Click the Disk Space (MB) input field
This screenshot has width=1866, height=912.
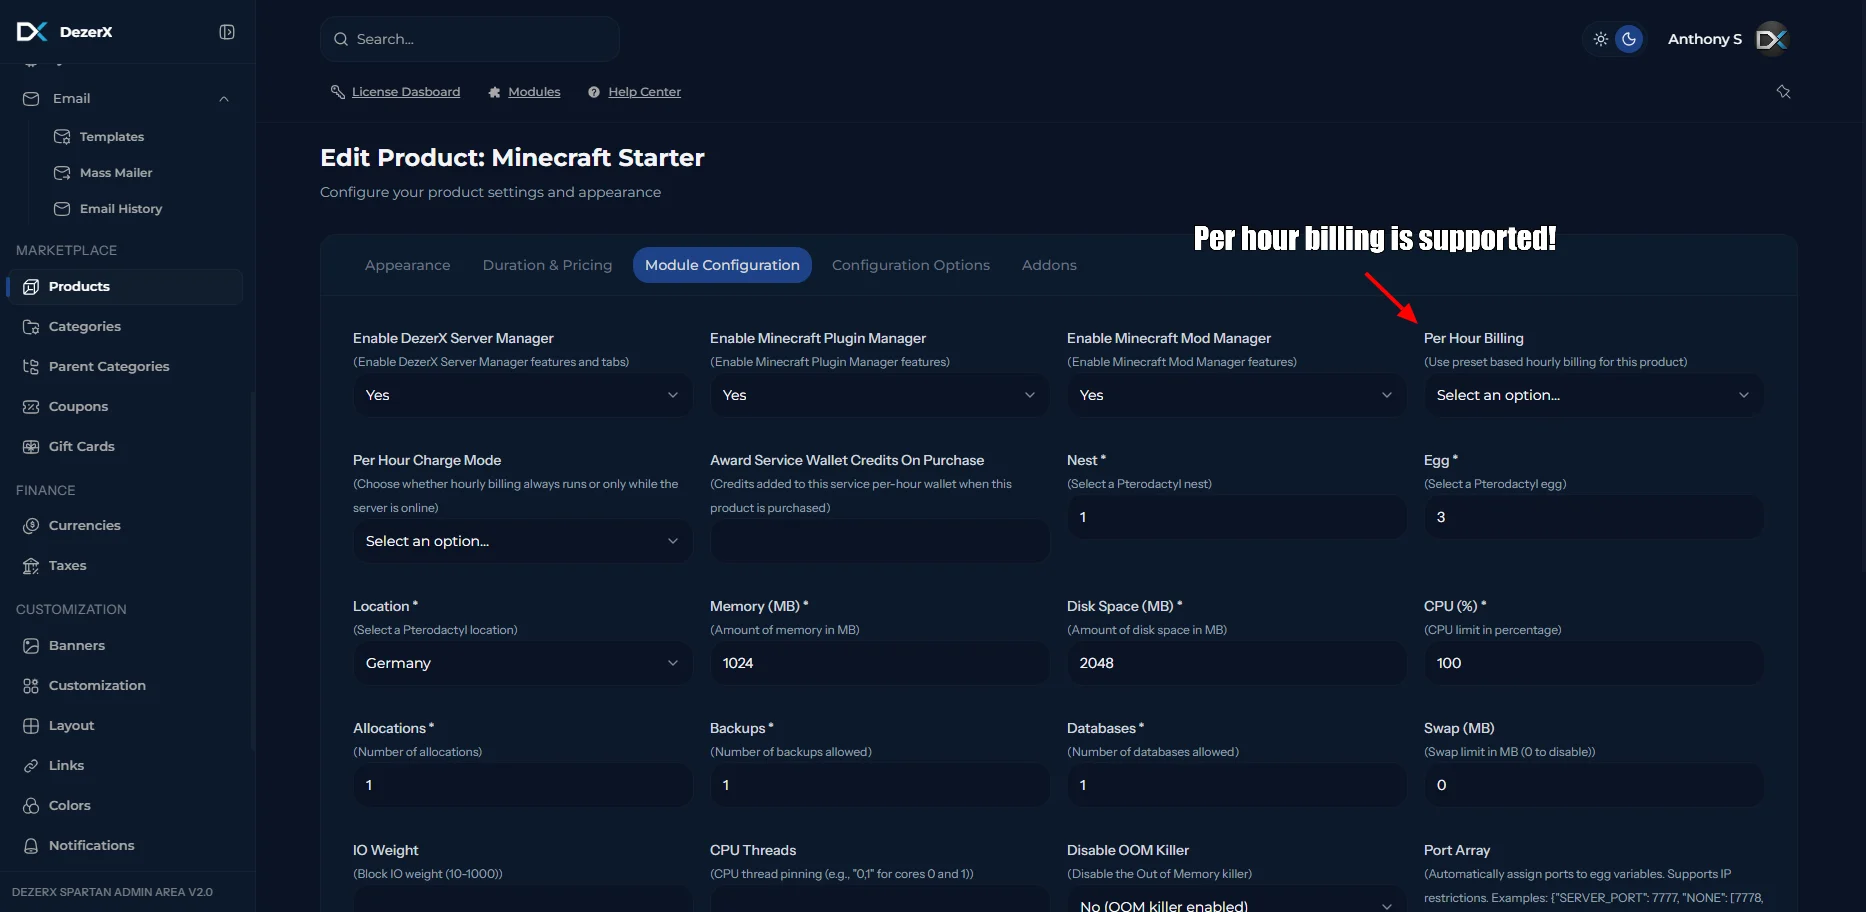(1236, 663)
